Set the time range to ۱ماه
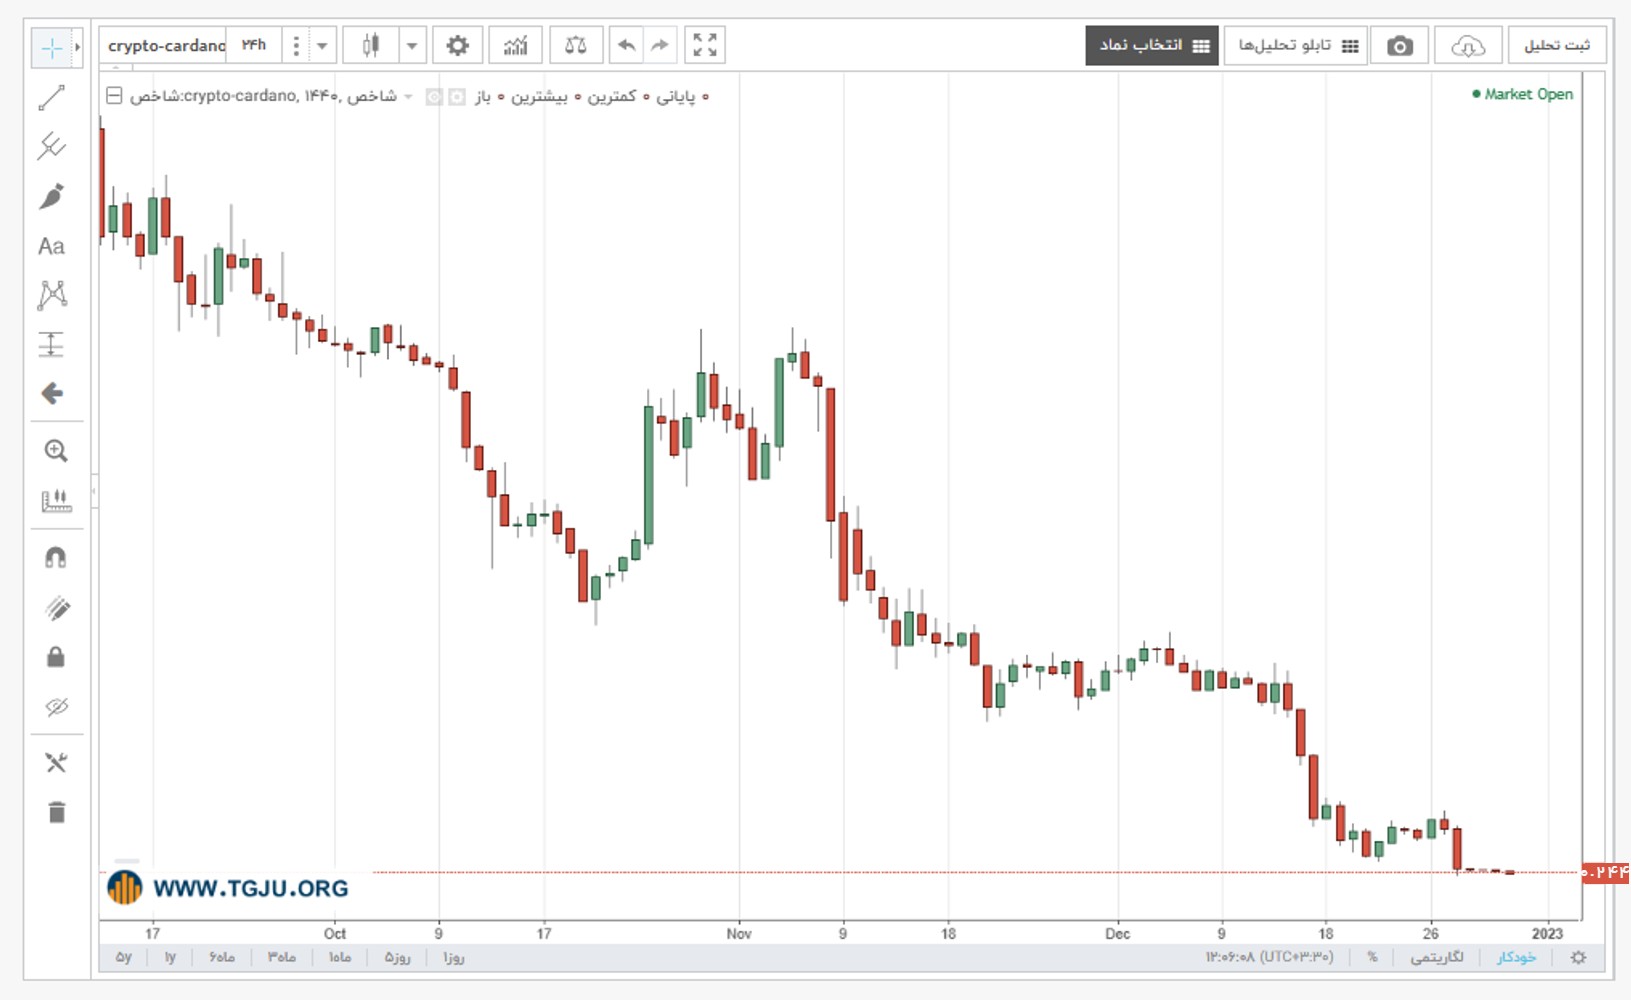 [340, 957]
